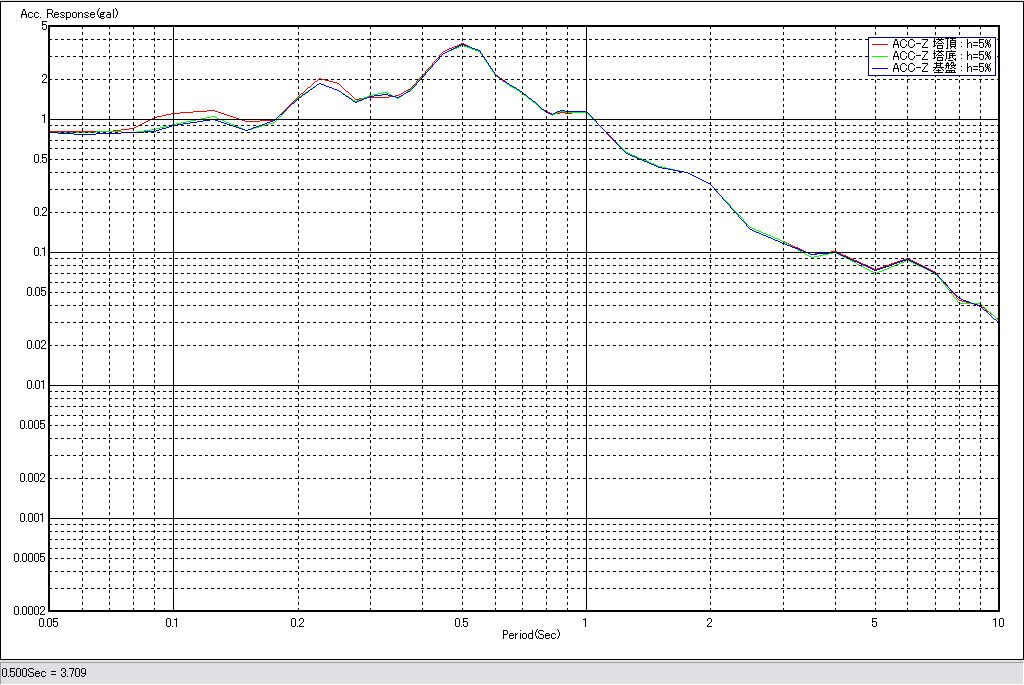Click the red curve bump near 0.1 sec
Viewport: 1024px width, 685px height.
coord(190,112)
